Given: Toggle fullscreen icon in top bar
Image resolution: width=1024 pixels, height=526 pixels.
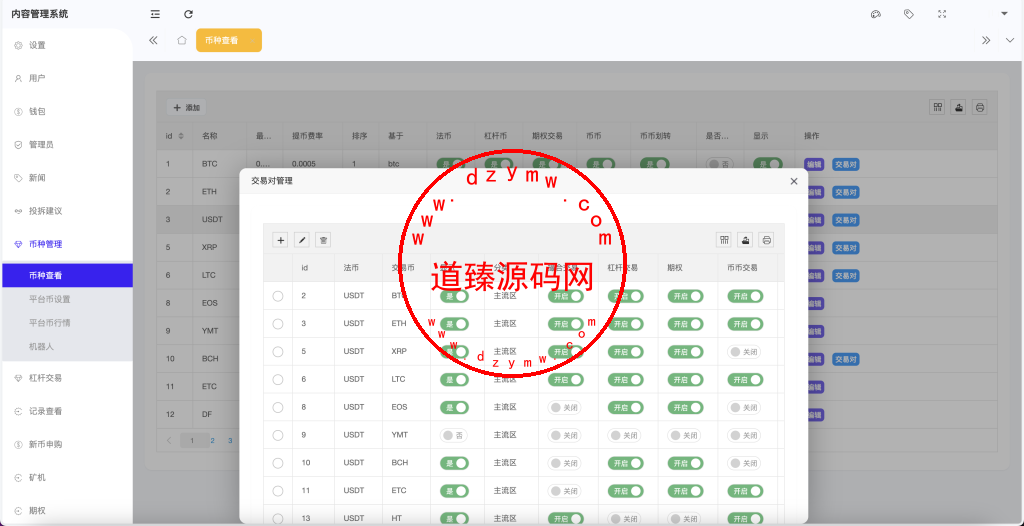Looking at the screenshot, I should coord(942,14).
